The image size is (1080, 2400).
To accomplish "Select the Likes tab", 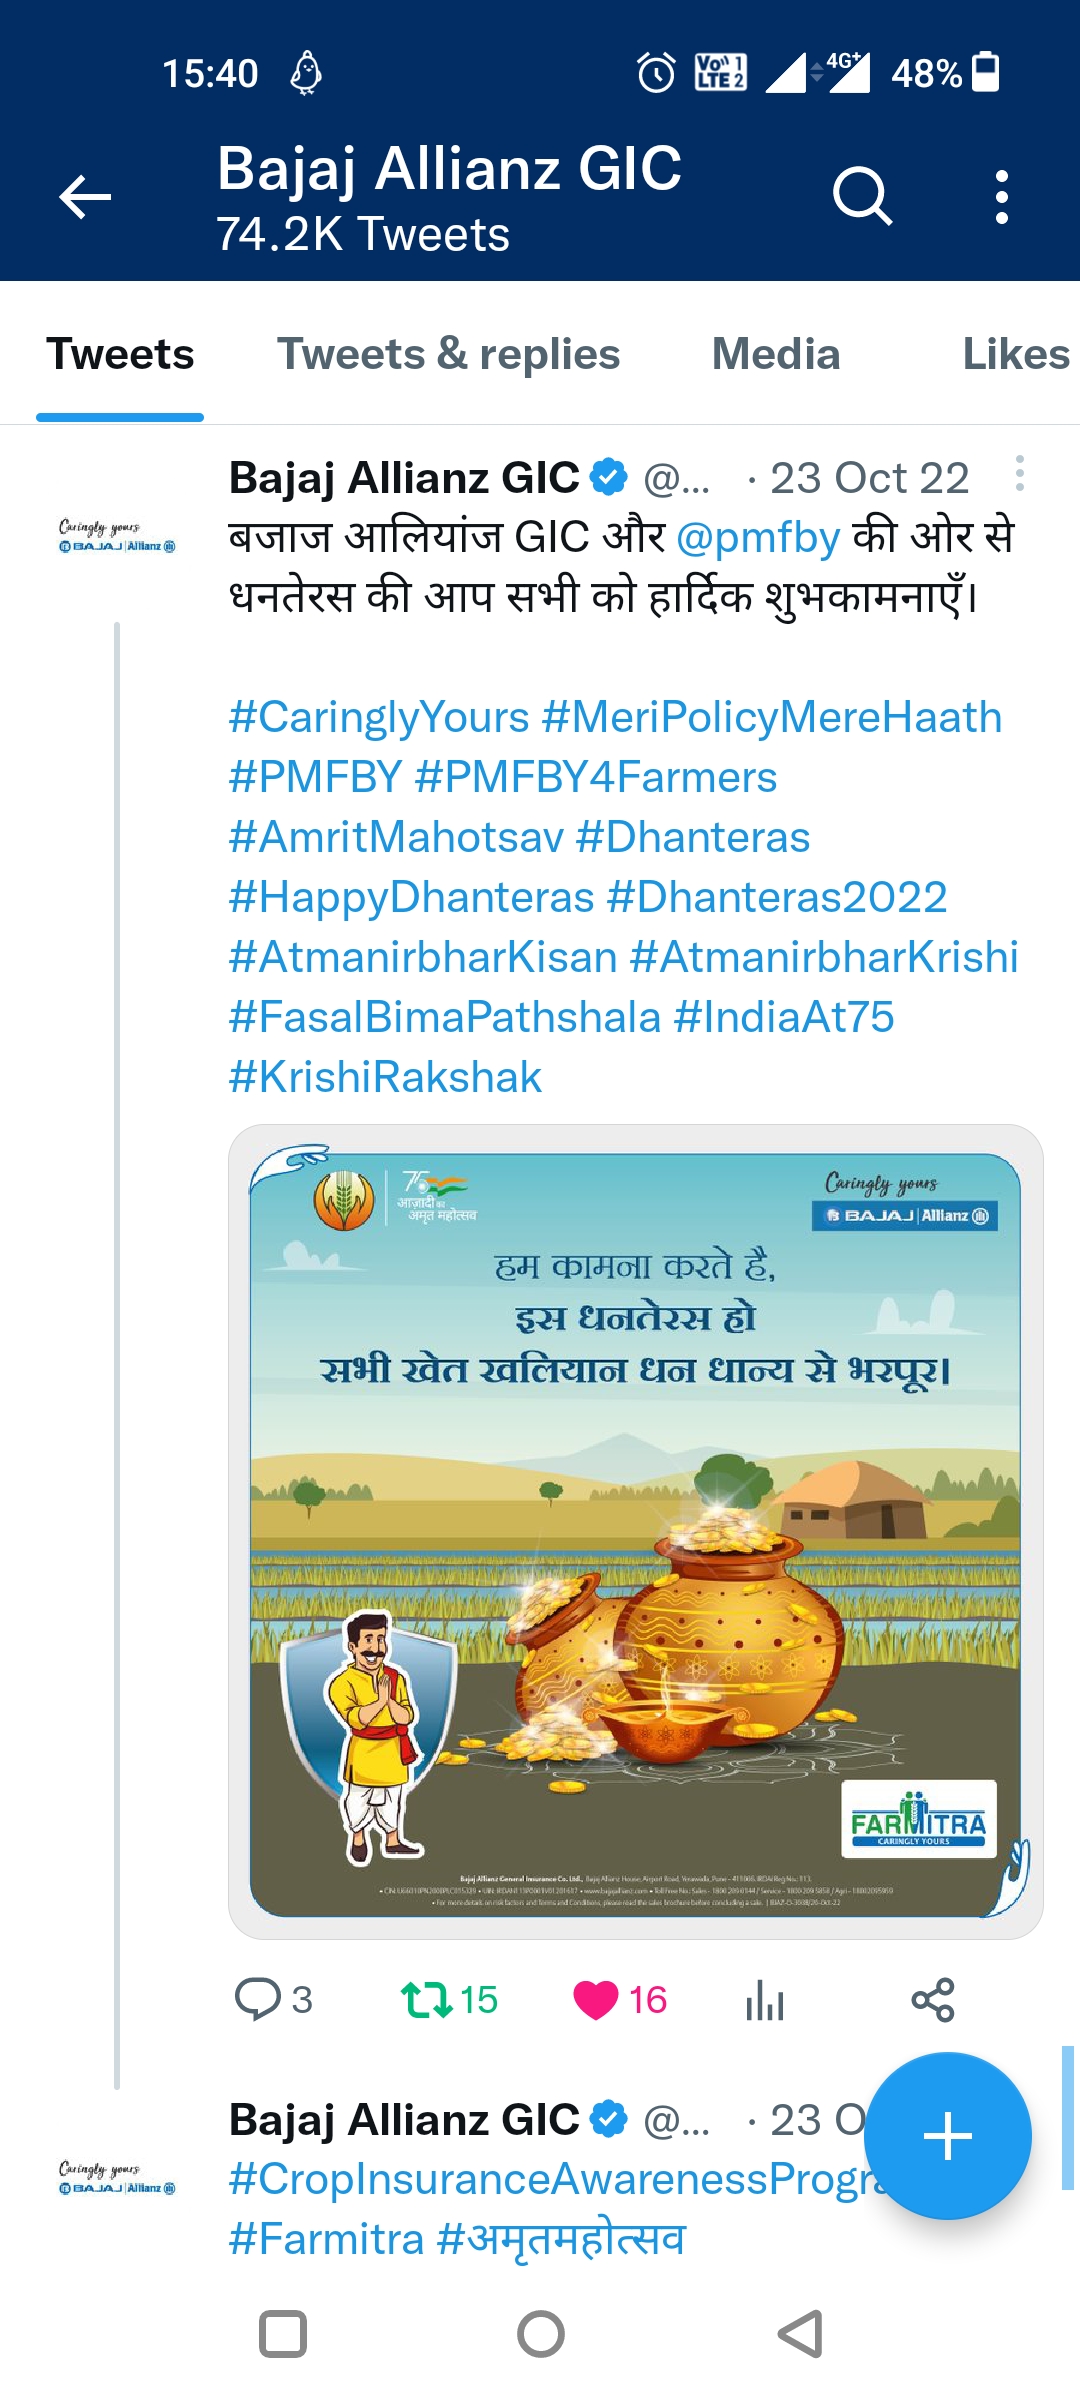I will click(x=1015, y=354).
